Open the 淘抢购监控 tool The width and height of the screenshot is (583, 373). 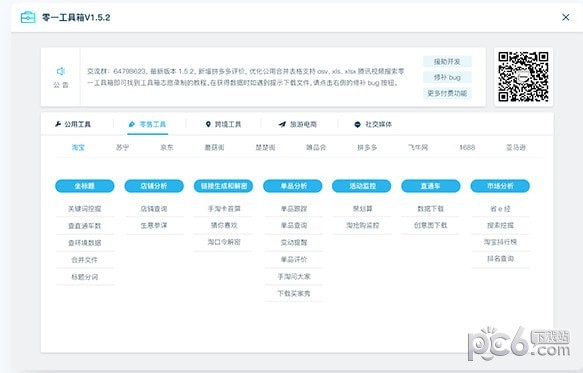363,225
